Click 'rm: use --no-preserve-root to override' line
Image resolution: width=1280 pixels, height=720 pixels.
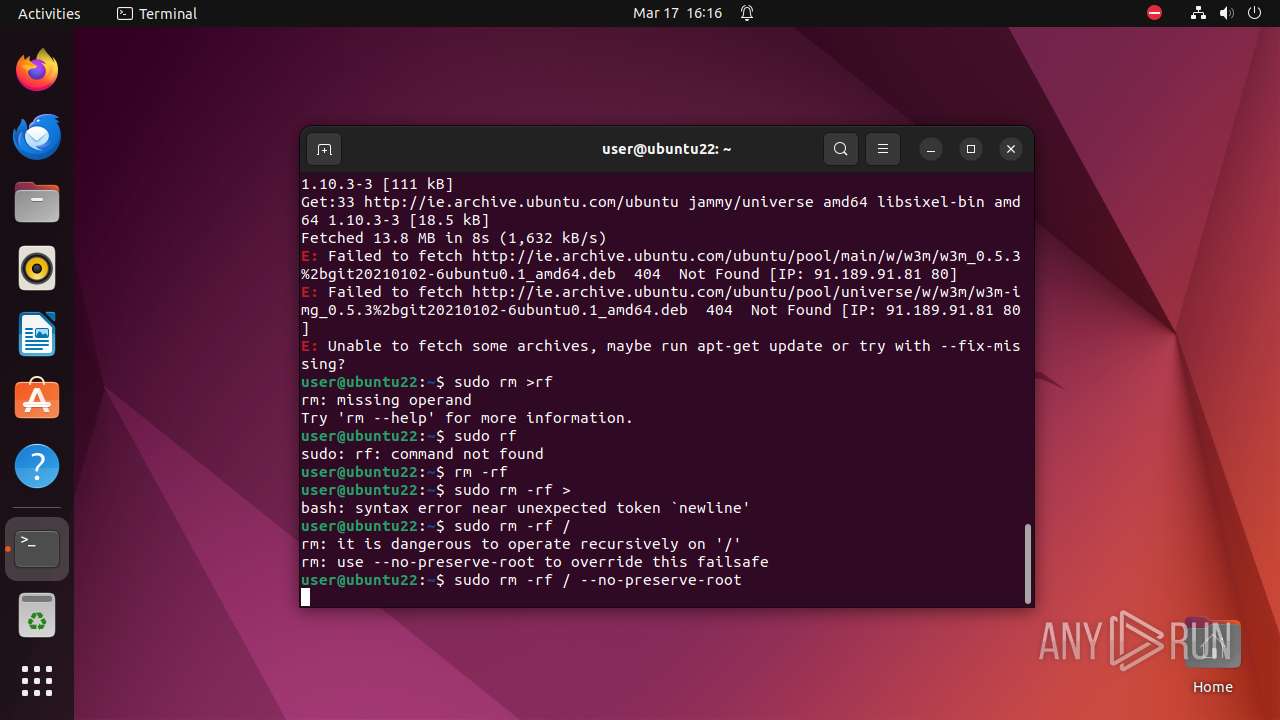click(x=534, y=562)
